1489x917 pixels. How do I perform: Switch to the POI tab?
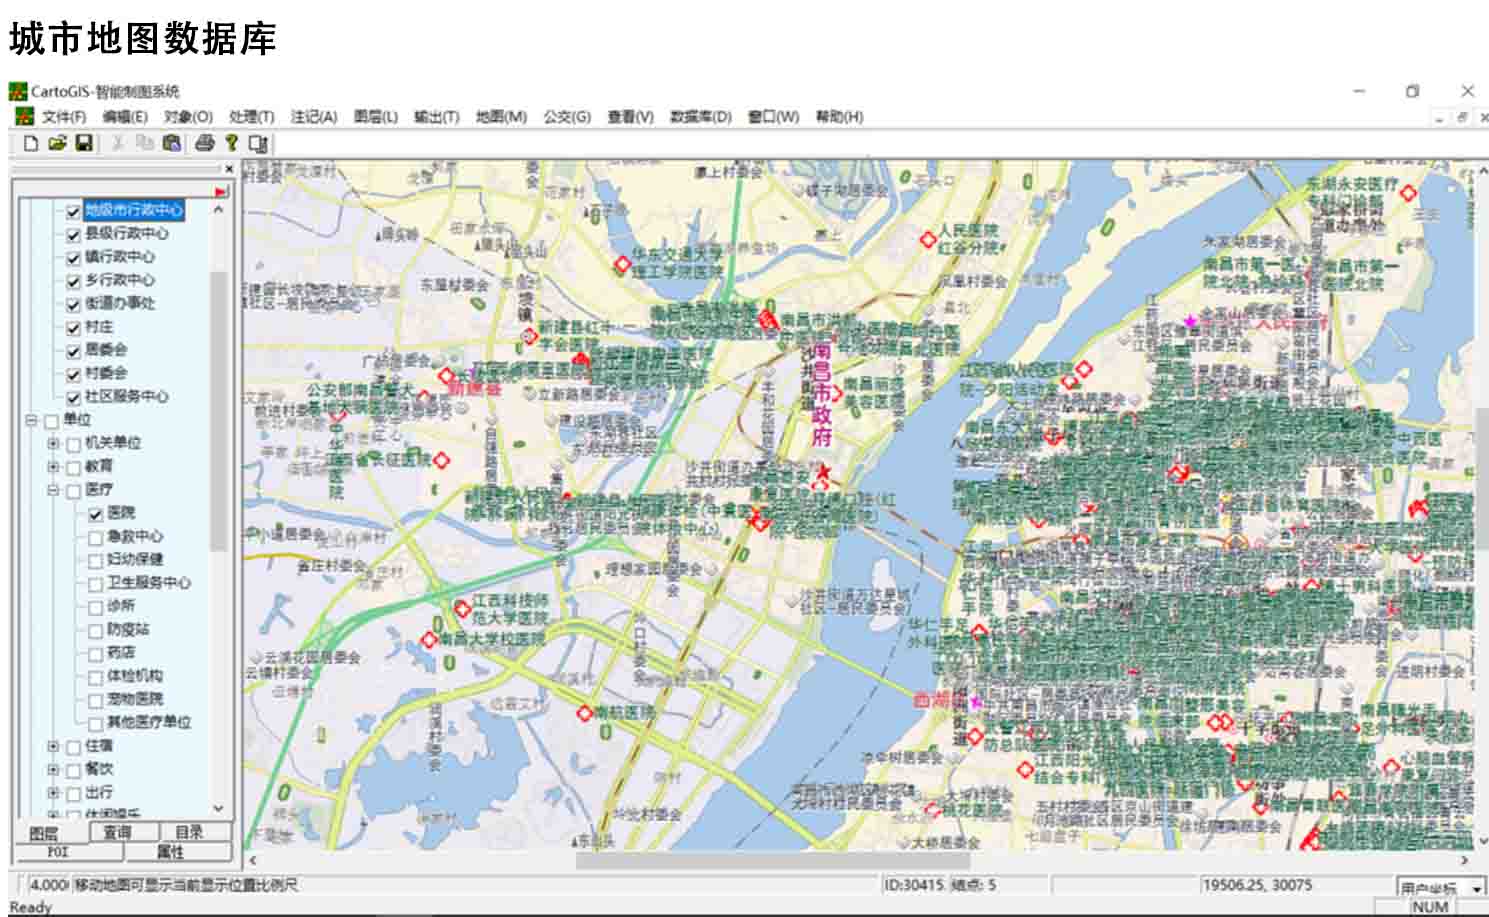pyautogui.click(x=58, y=852)
